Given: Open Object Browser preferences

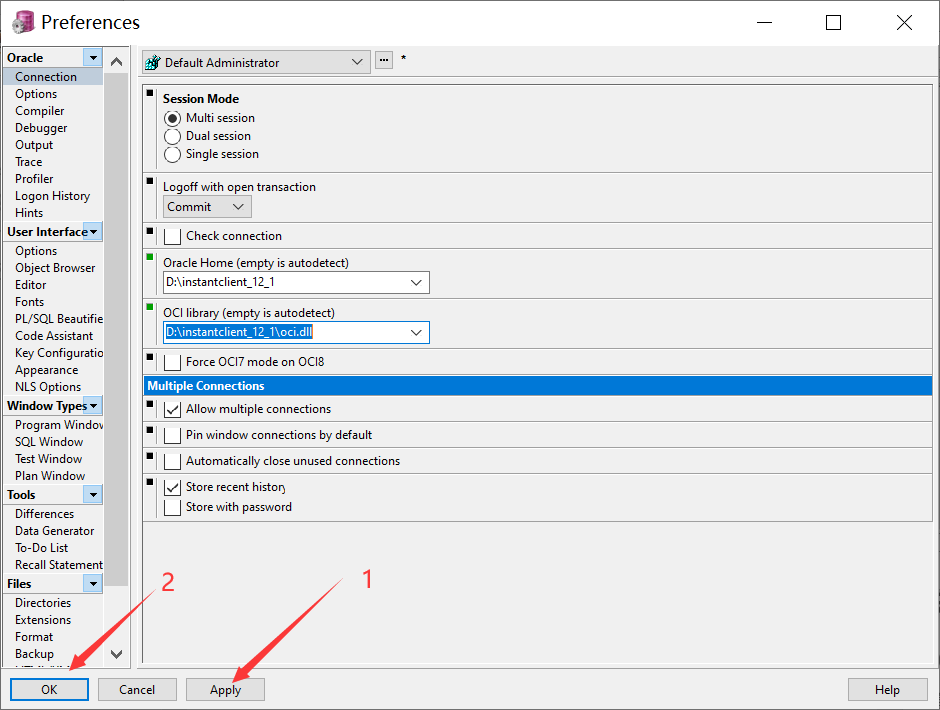Looking at the screenshot, I should pyautogui.click(x=55, y=268).
